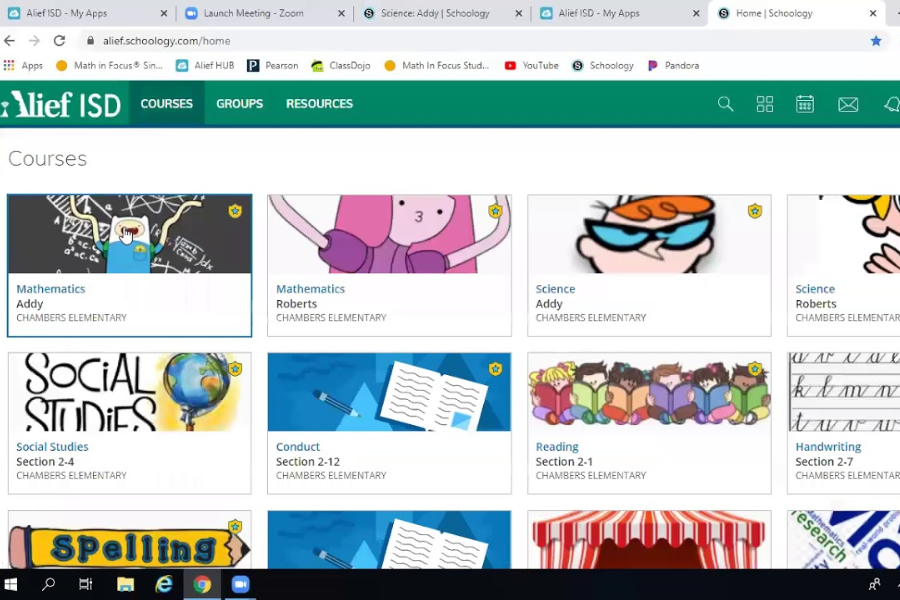Open Zoom from the taskbar
900x600 pixels.
[x=240, y=584]
